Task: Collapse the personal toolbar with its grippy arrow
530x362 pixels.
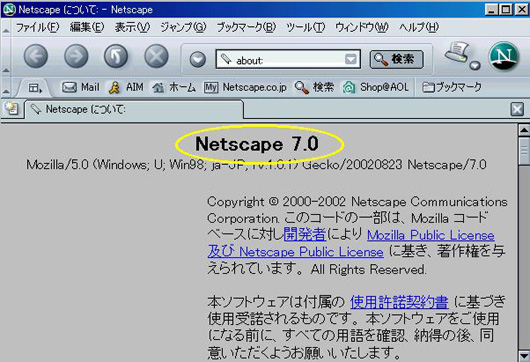Action: tap(6, 91)
